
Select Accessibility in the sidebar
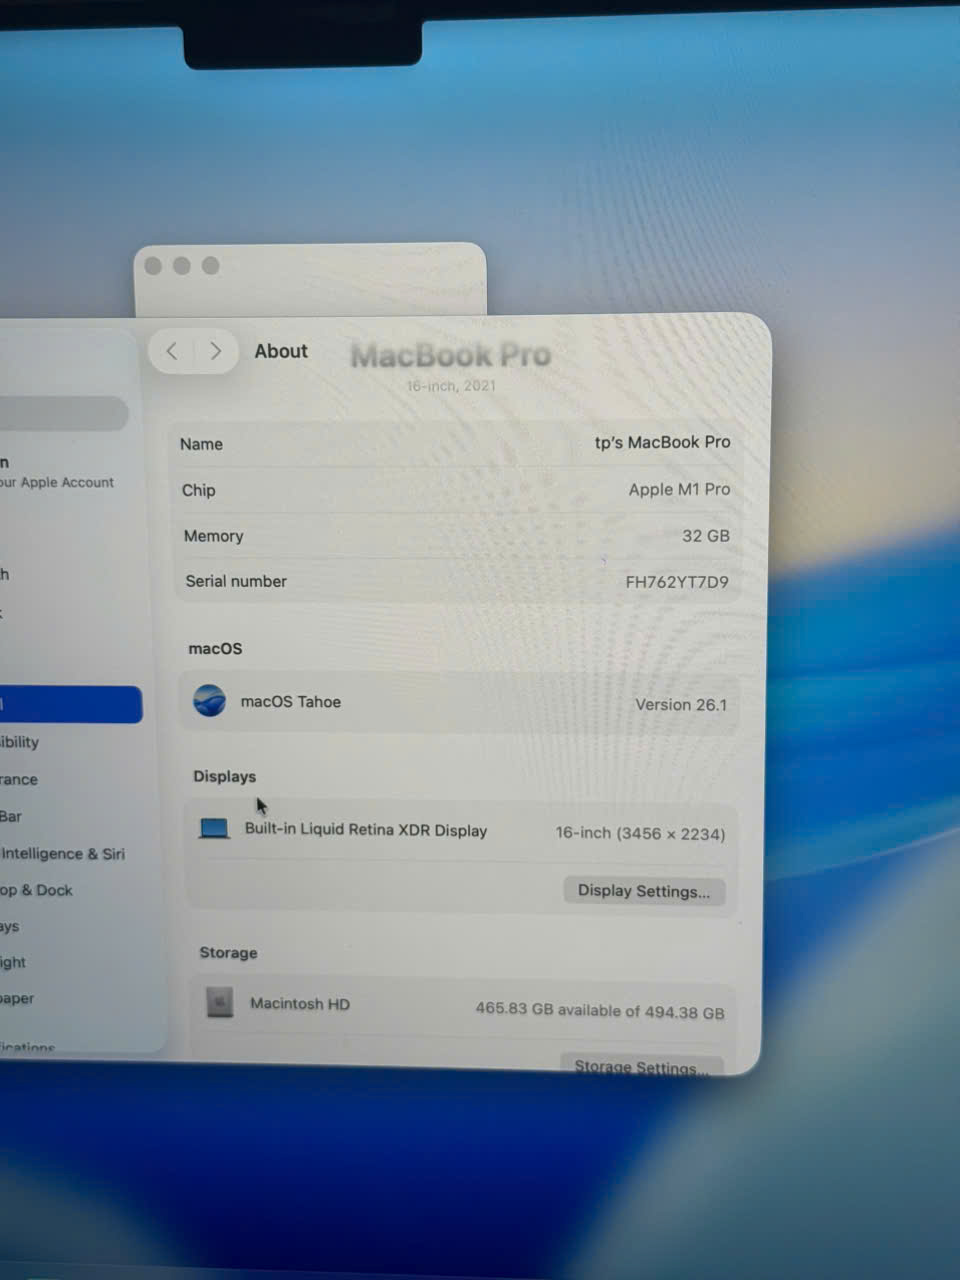tap(20, 742)
